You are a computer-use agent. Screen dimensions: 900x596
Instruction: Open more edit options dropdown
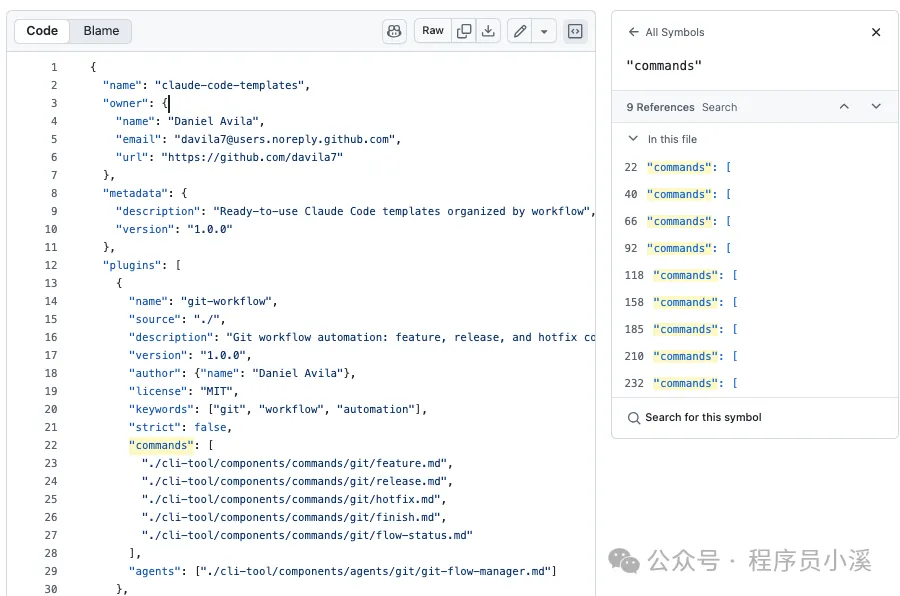544,31
